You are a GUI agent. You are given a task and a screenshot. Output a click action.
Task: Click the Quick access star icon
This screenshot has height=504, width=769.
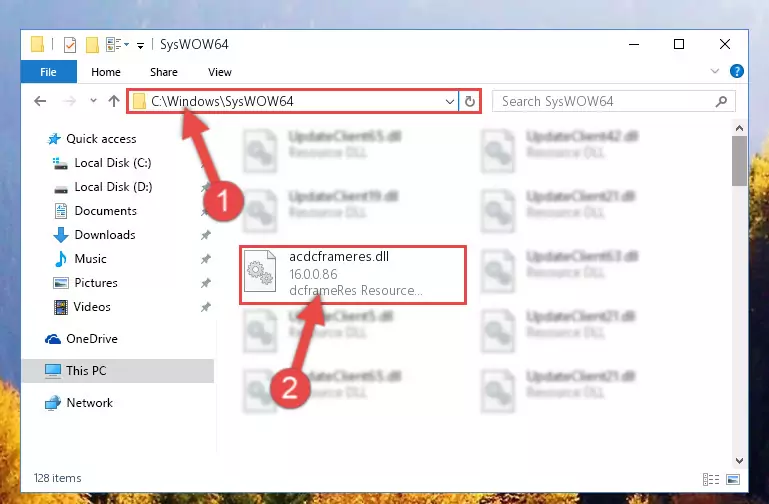tap(53, 139)
